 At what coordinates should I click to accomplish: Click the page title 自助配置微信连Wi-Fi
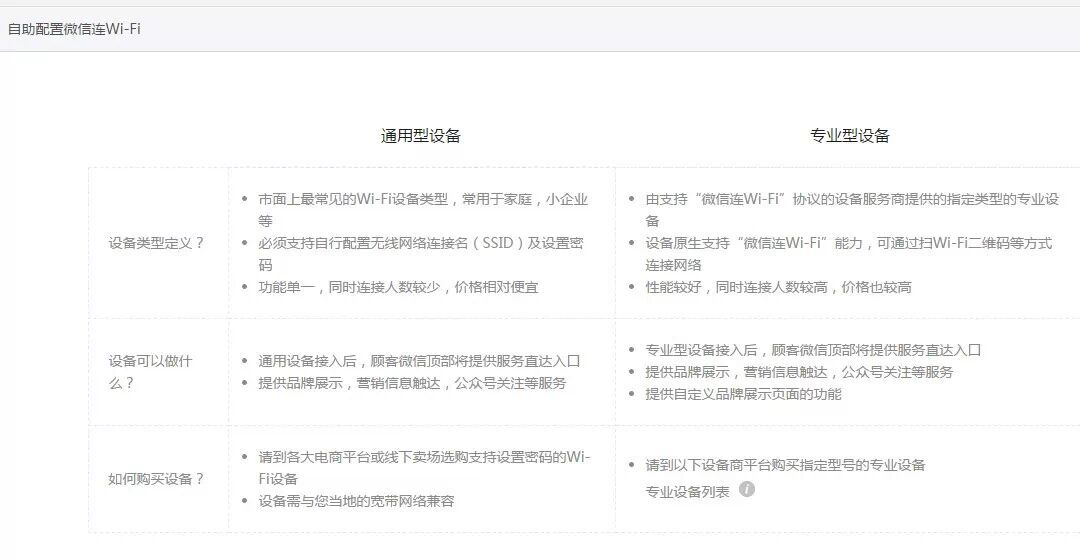point(74,29)
